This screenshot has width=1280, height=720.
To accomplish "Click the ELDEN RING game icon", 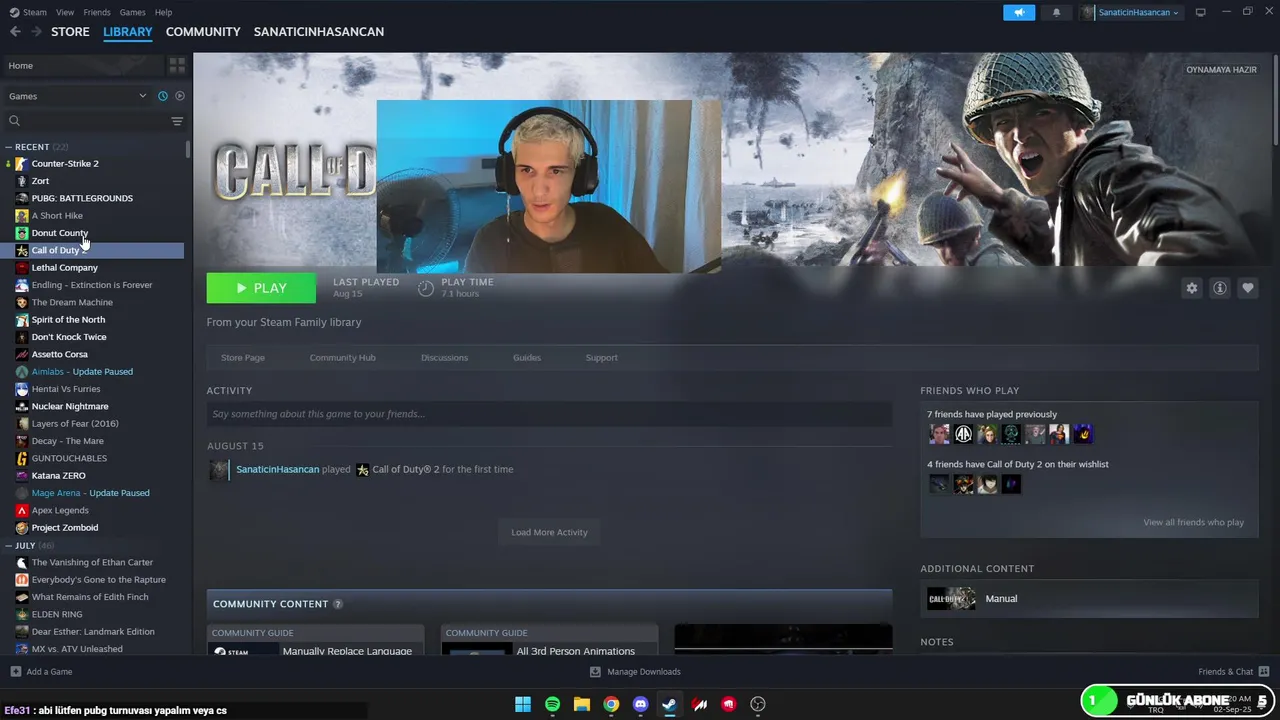I will [22, 615].
